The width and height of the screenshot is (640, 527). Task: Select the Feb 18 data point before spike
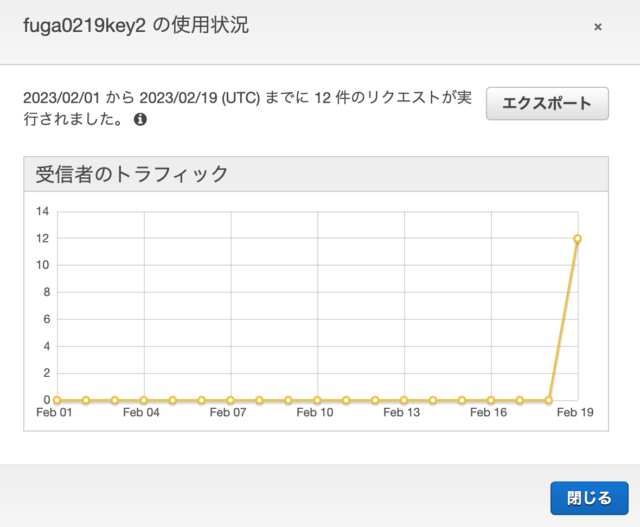(x=549, y=400)
